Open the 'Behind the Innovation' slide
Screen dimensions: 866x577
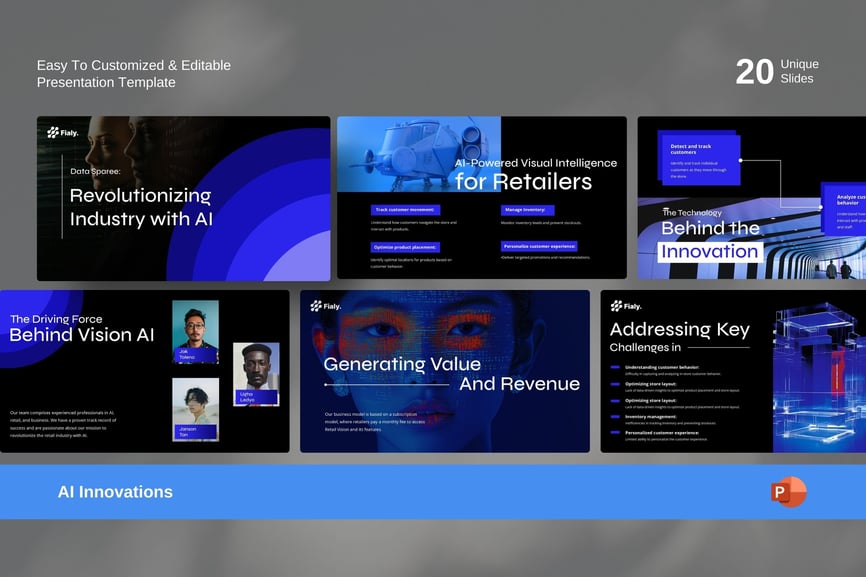point(750,197)
